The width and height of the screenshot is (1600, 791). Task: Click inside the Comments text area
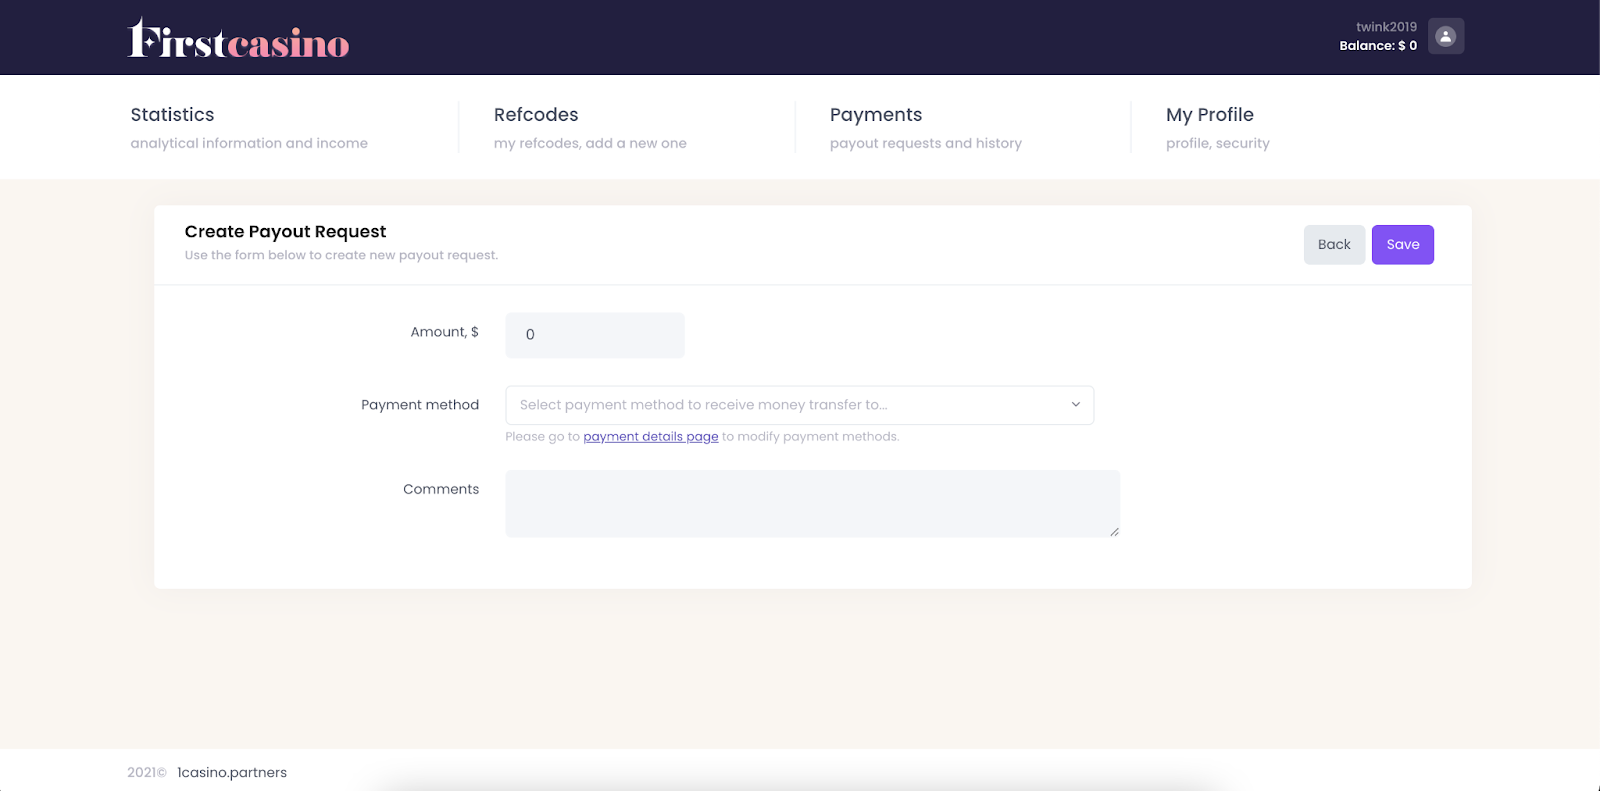811,504
